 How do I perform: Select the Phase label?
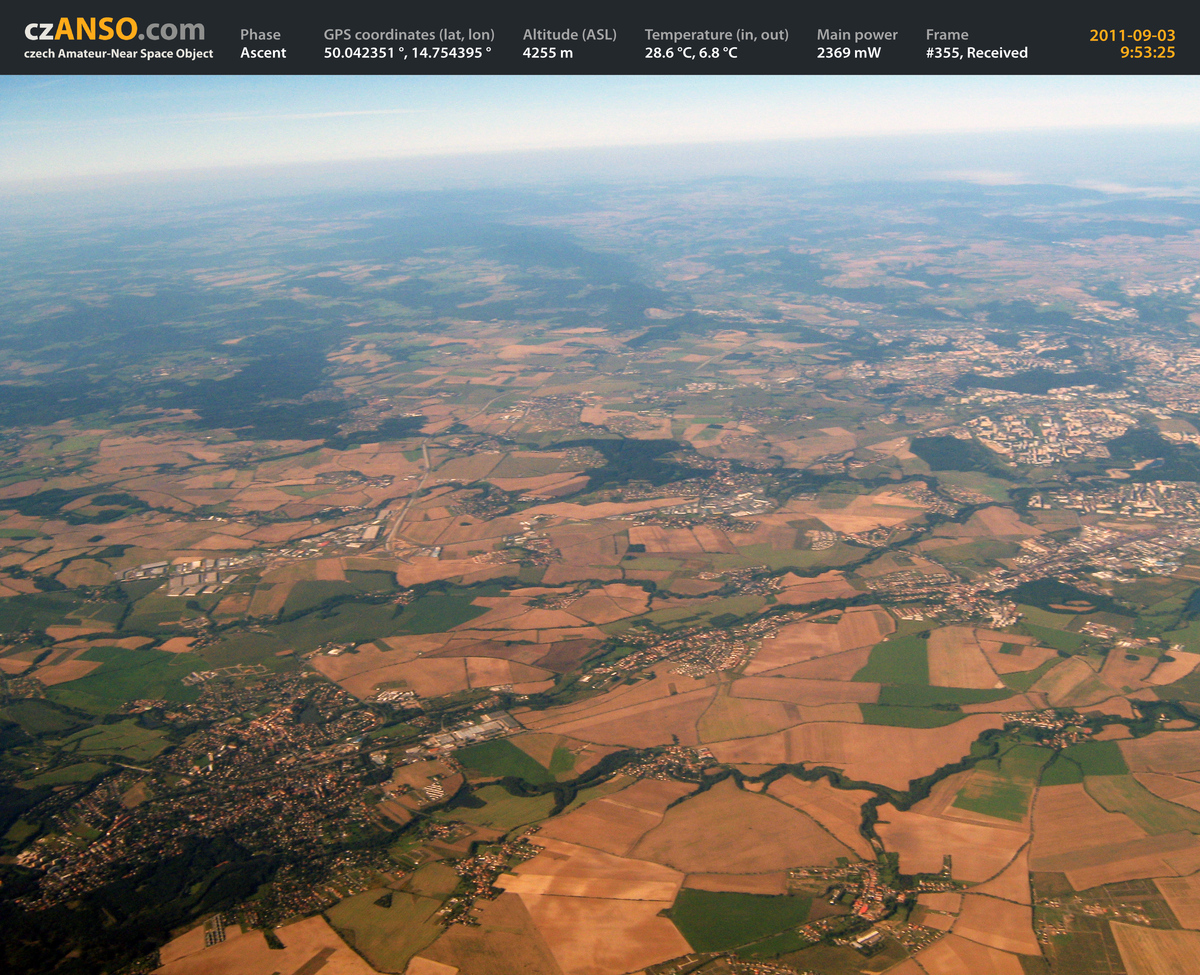[x=260, y=35]
